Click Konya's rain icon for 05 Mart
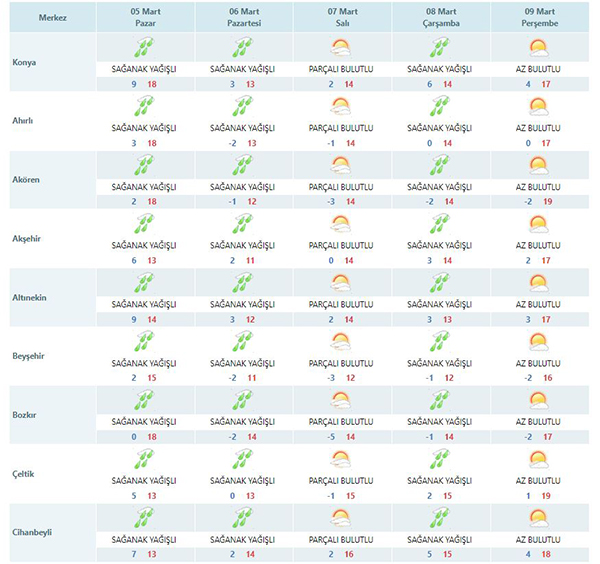Viewport: 600px width, 564px height. pos(146,47)
